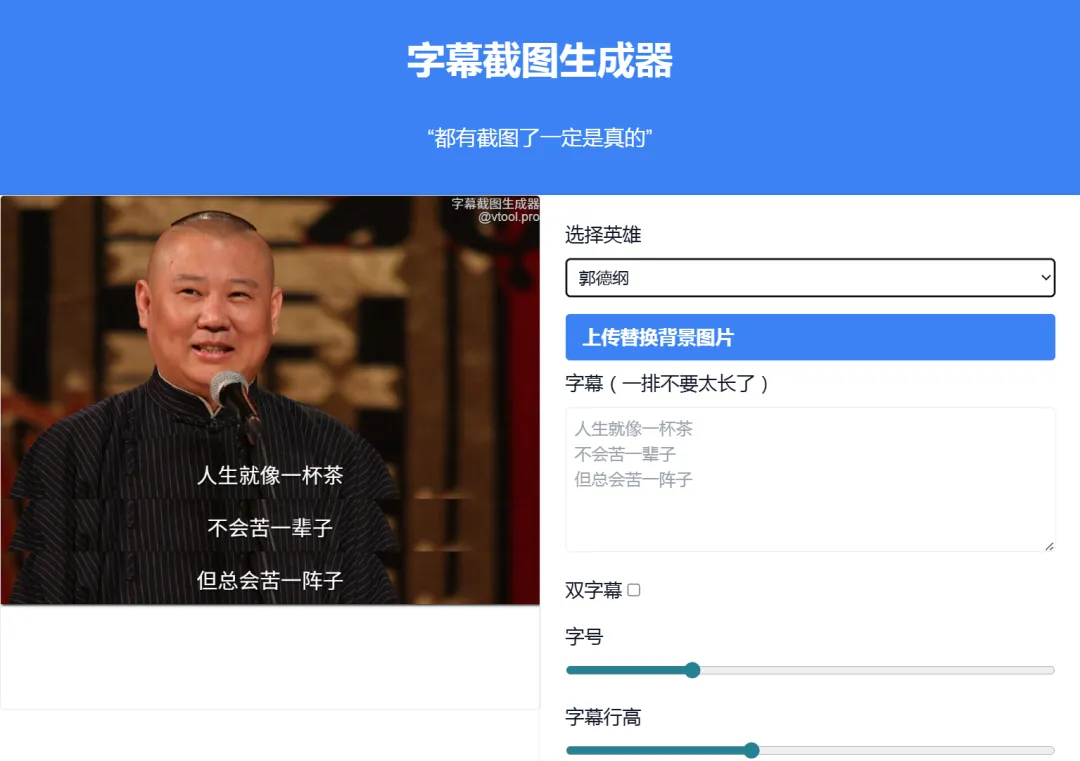Click into the 字幕 text area
Image resolution: width=1080 pixels, height=761 pixels.
[810, 479]
